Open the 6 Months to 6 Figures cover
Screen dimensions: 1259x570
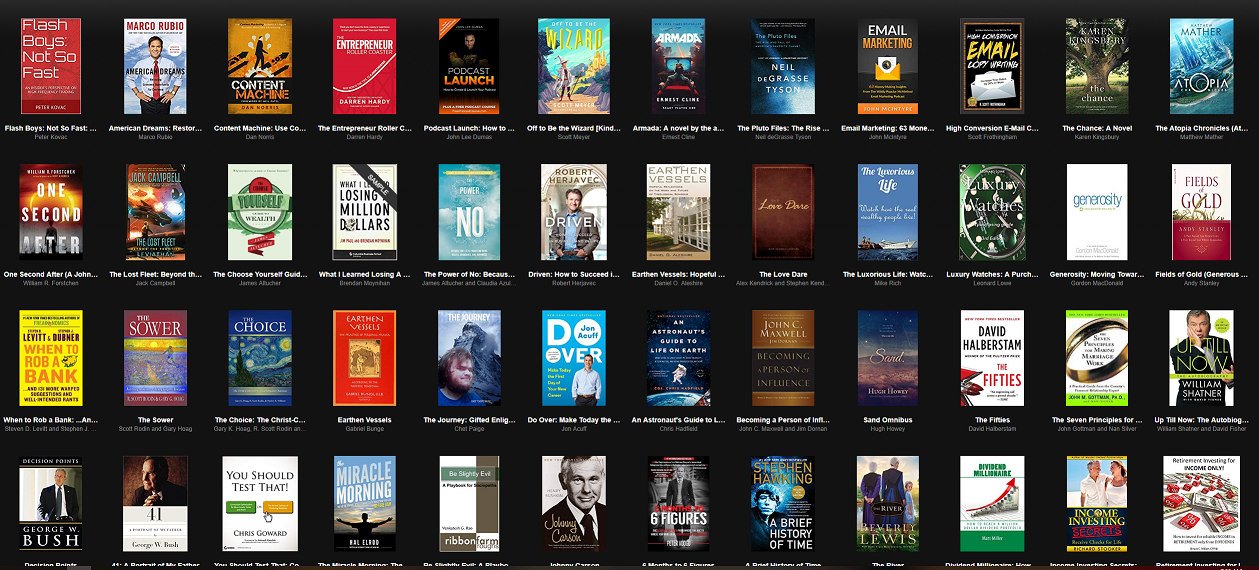pos(679,504)
